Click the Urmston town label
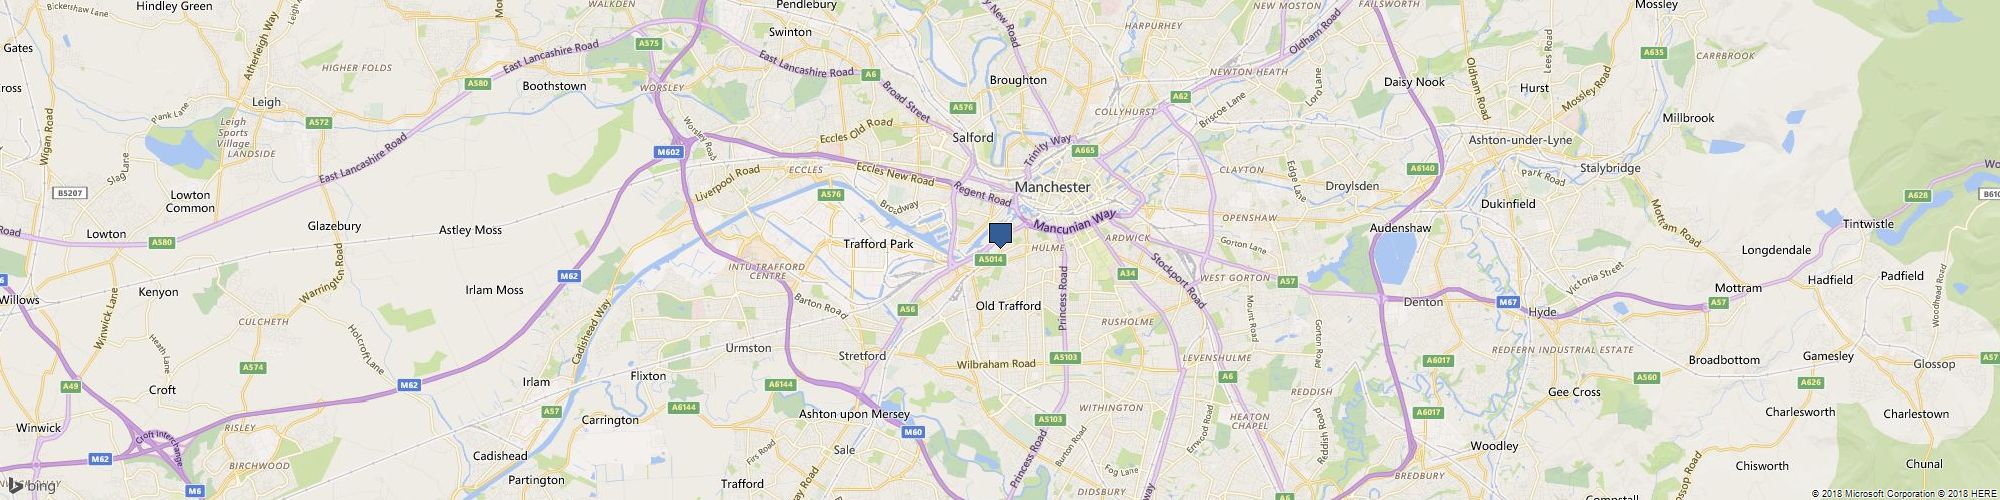2000x500 pixels. (748, 348)
